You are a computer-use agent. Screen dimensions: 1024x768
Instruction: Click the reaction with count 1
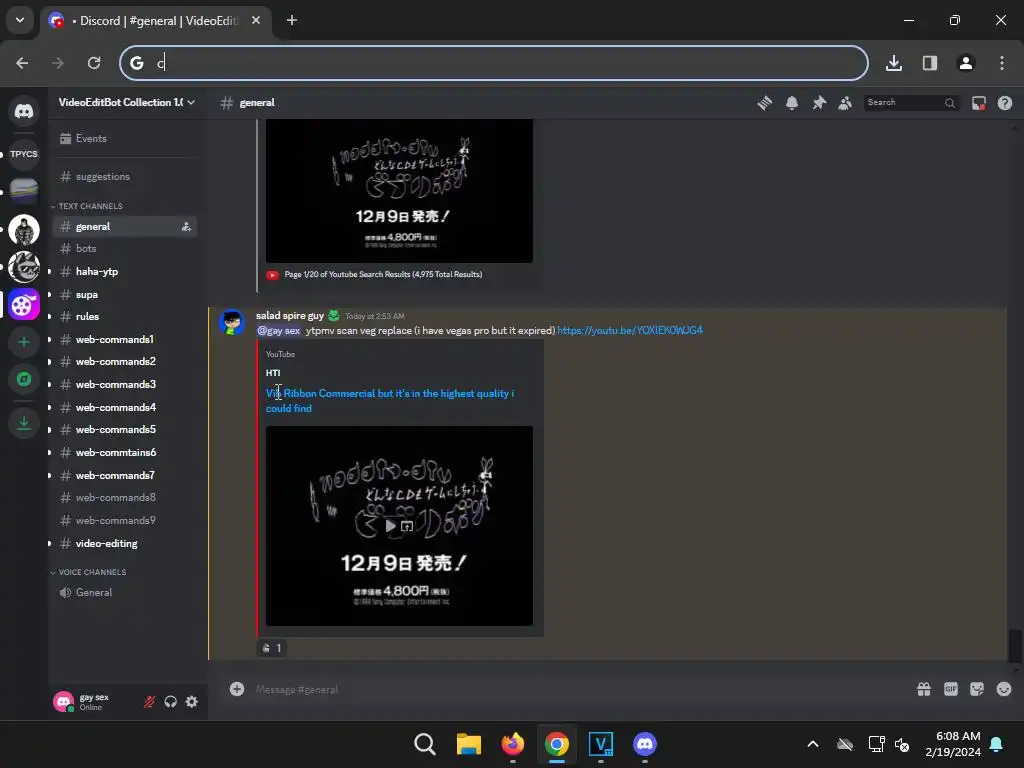point(271,648)
